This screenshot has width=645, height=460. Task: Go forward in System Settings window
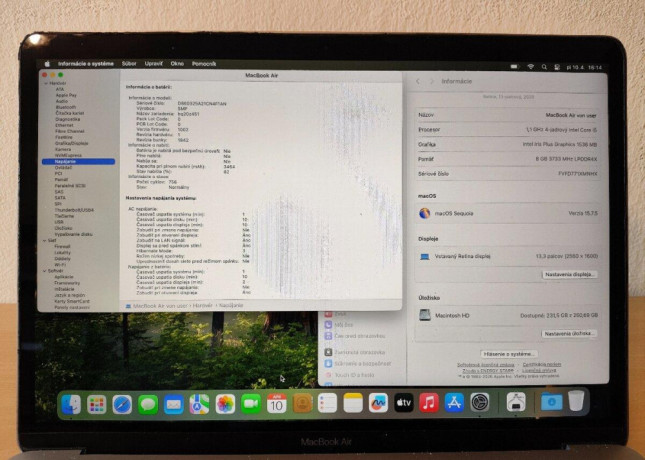pos(432,81)
